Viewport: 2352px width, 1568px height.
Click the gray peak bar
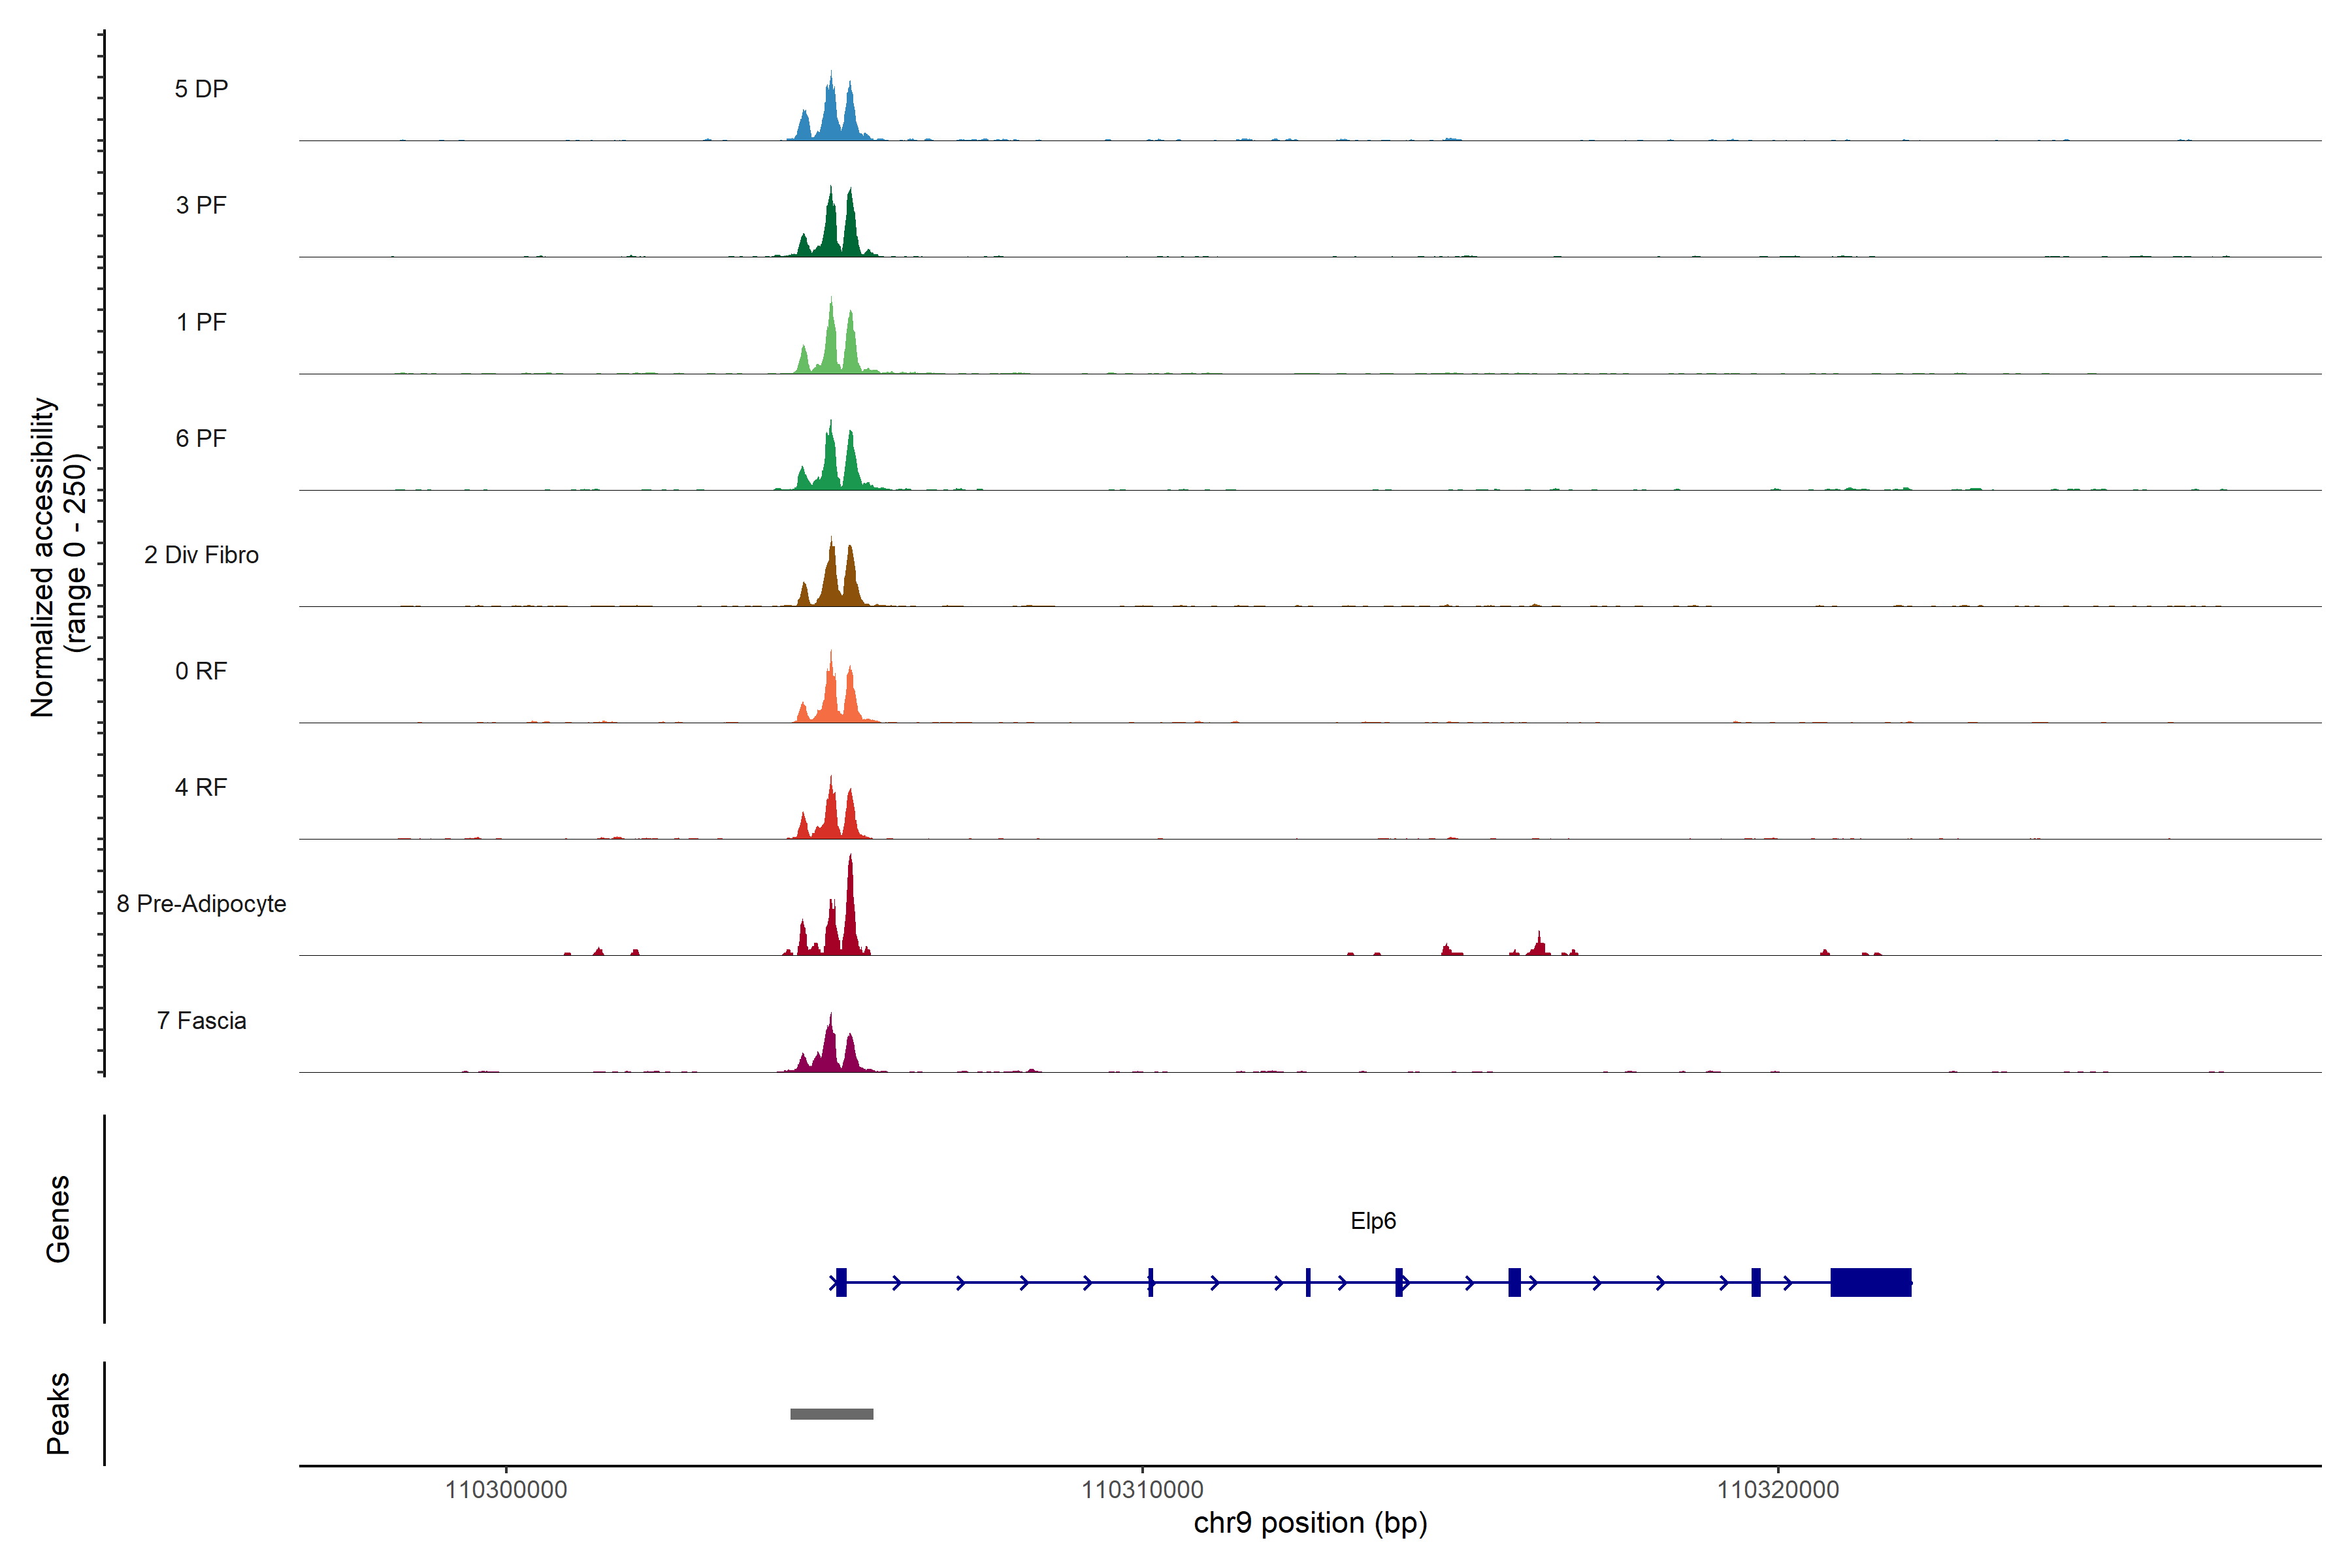831,1414
